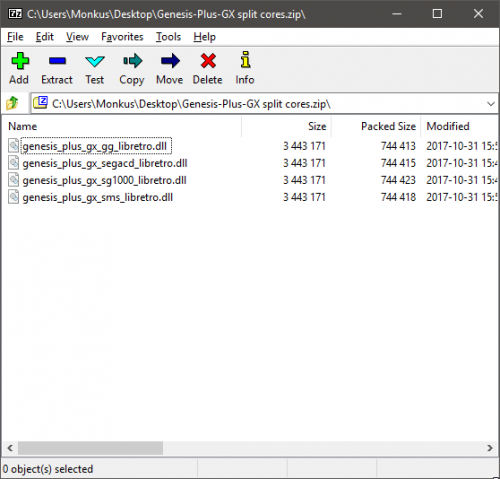This screenshot has width=500, height=479.
Task: Close the 7-Zip window
Action: click(x=478, y=14)
